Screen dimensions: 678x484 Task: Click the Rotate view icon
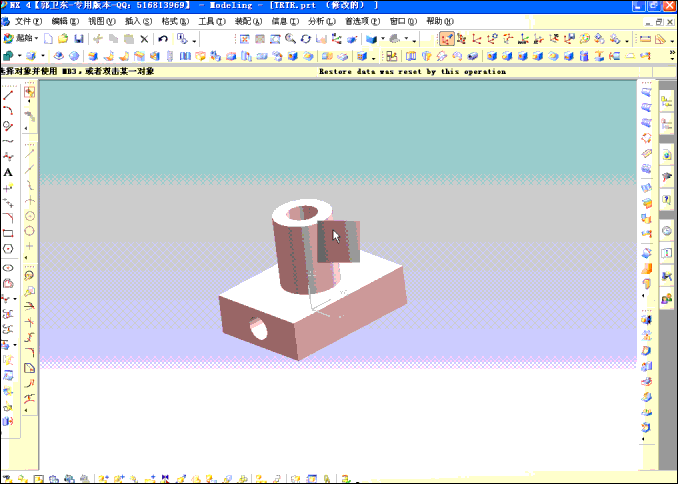coord(306,39)
